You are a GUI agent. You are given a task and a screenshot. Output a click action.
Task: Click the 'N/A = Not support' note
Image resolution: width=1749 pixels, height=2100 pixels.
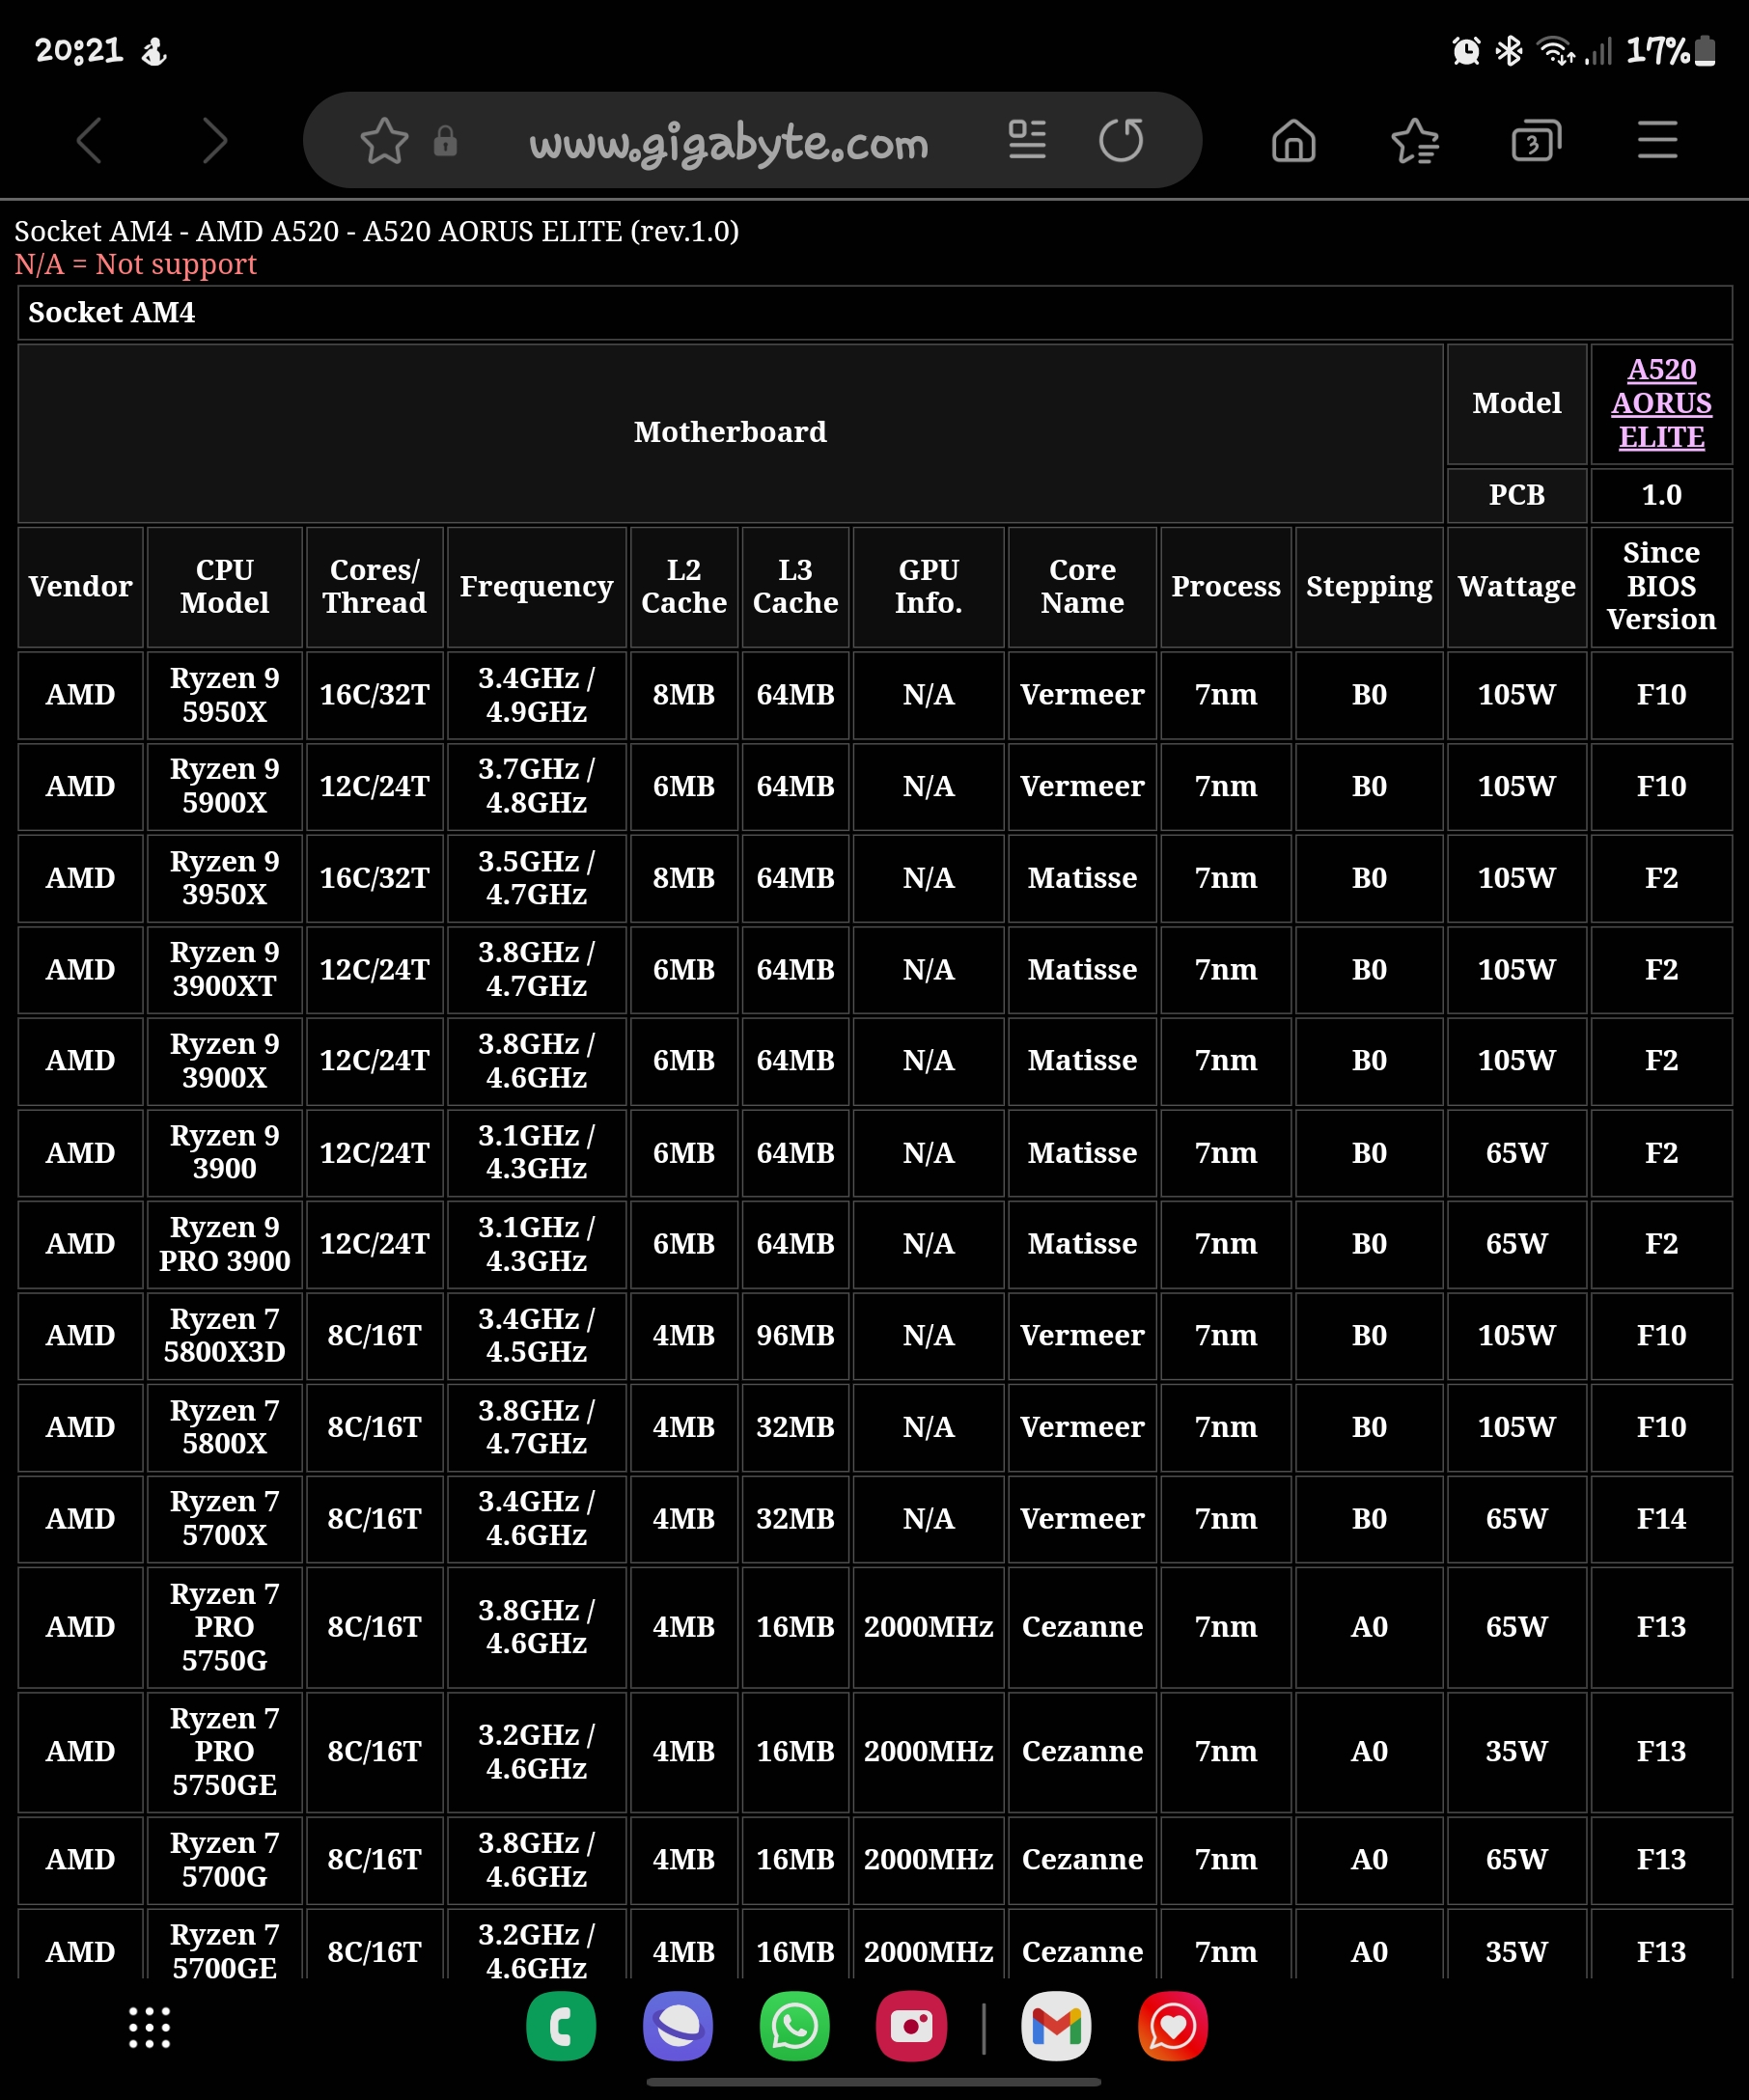[x=135, y=265]
